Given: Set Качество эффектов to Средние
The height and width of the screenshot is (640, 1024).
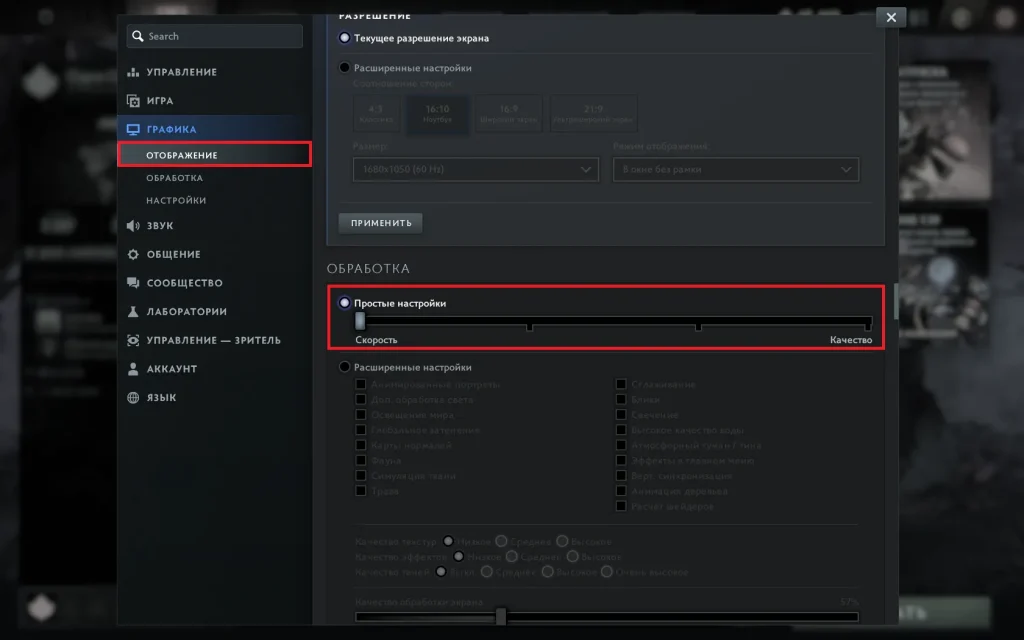Looking at the screenshot, I should click(512, 556).
